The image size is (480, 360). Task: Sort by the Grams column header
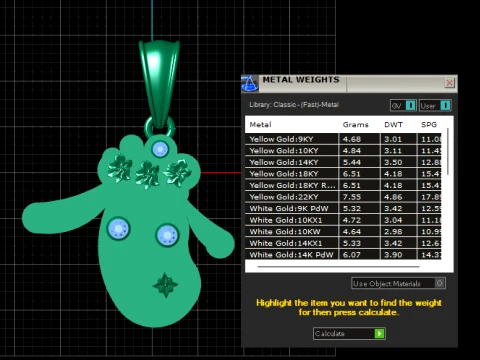click(355, 125)
